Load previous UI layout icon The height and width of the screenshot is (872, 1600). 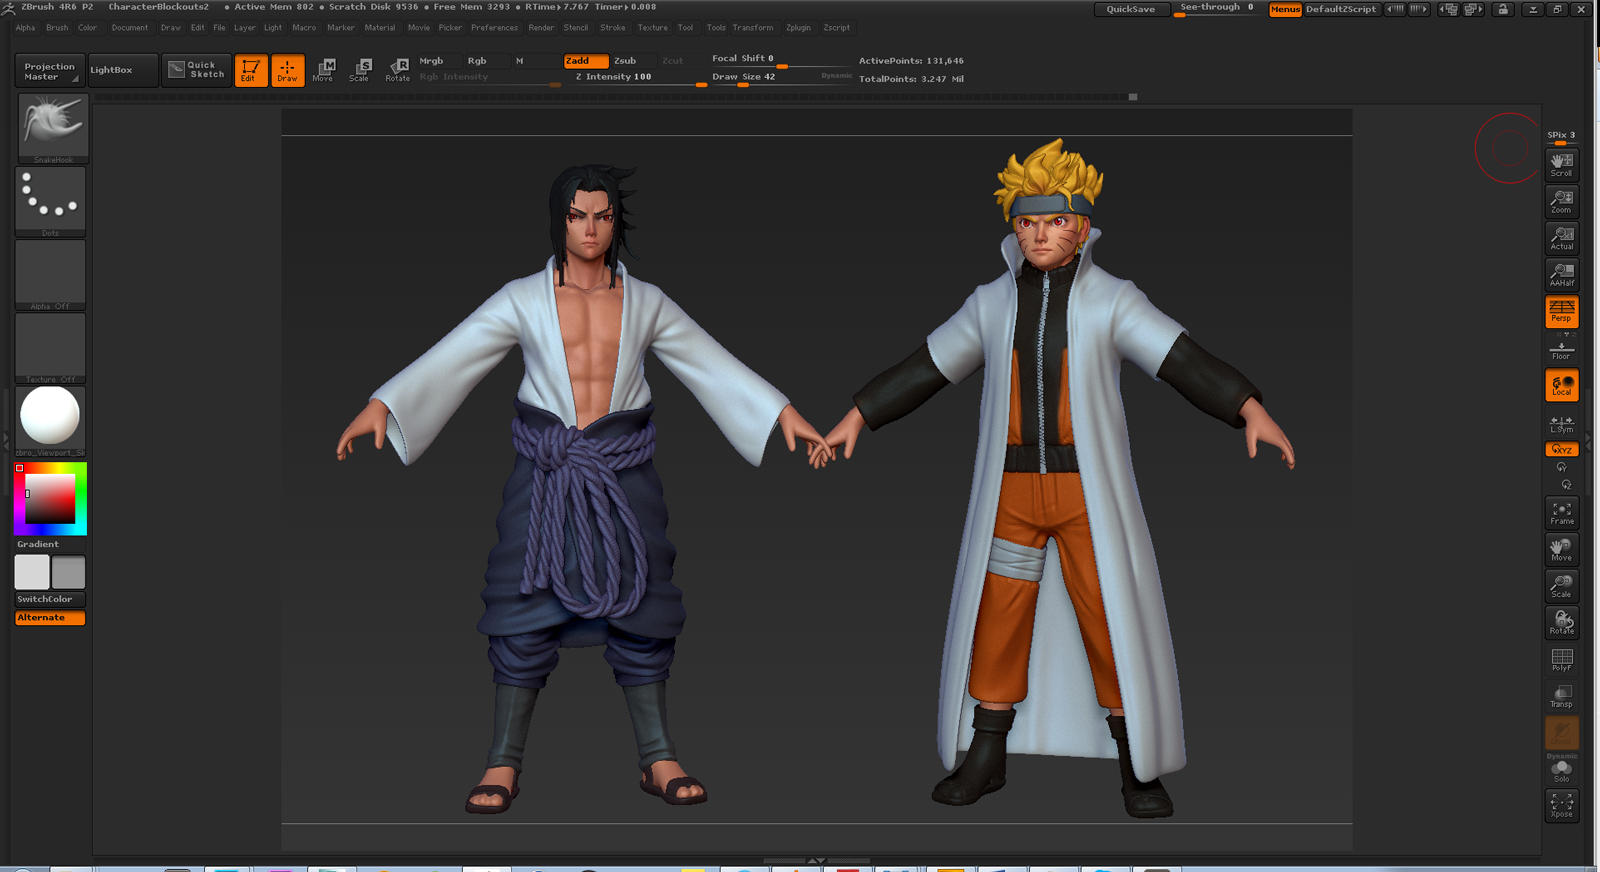coord(1448,9)
